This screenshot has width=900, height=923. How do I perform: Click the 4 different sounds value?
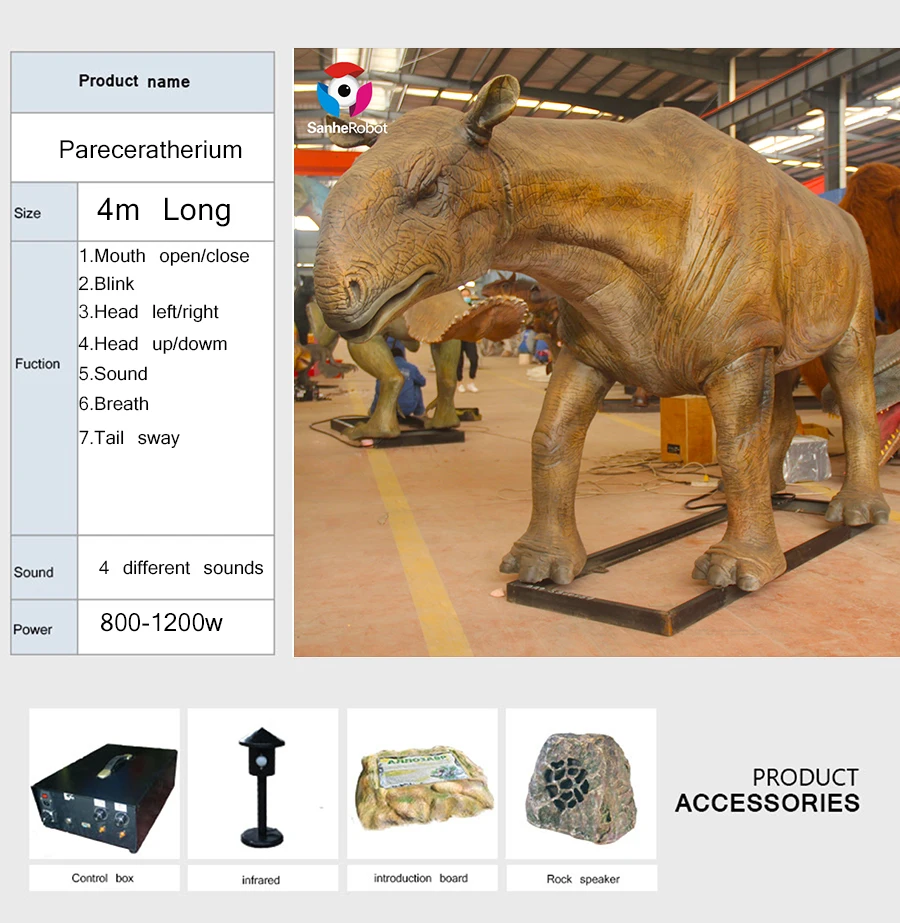(180, 568)
